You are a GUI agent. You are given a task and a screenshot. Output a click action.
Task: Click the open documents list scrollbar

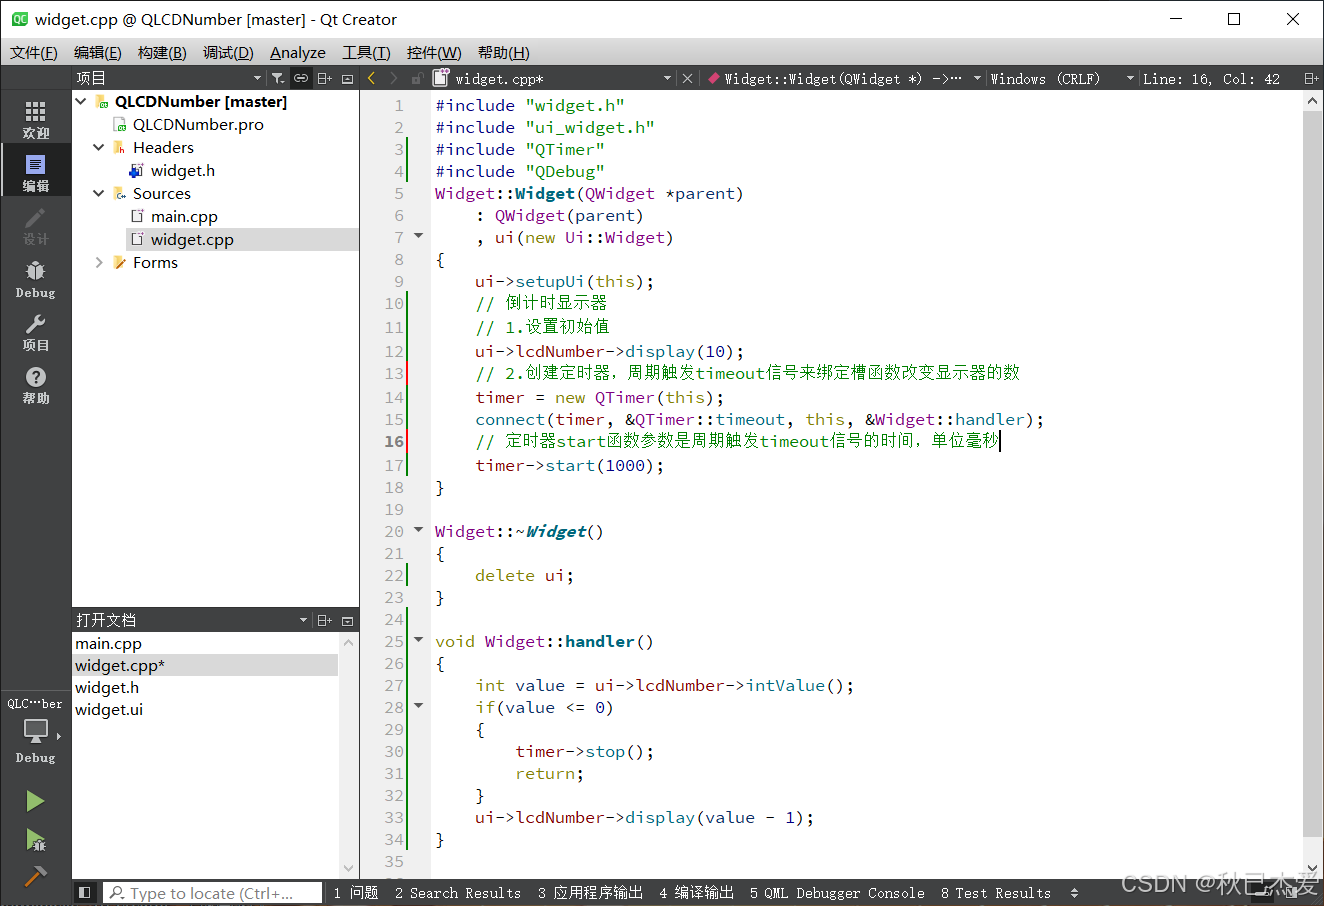click(x=349, y=755)
